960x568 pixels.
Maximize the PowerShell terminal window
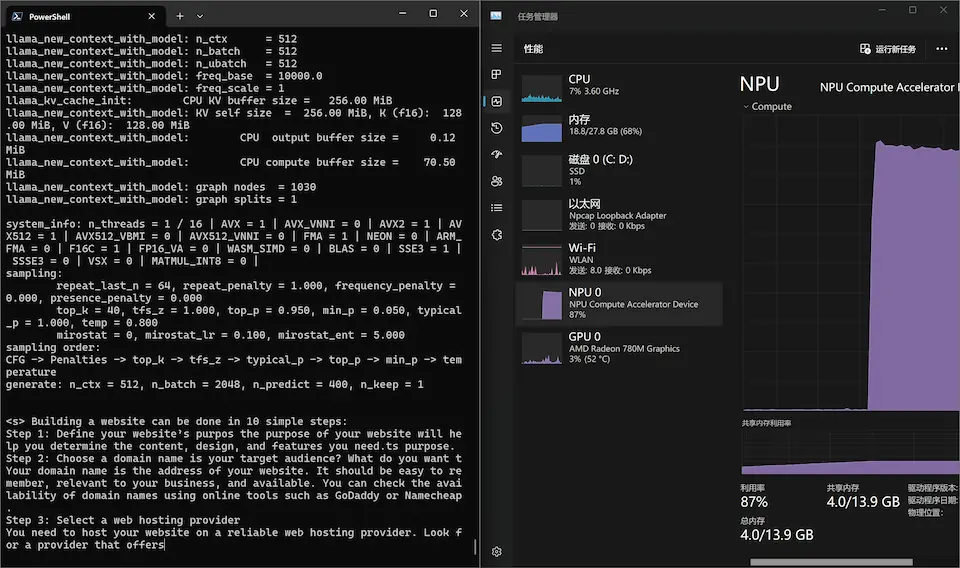click(x=433, y=13)
